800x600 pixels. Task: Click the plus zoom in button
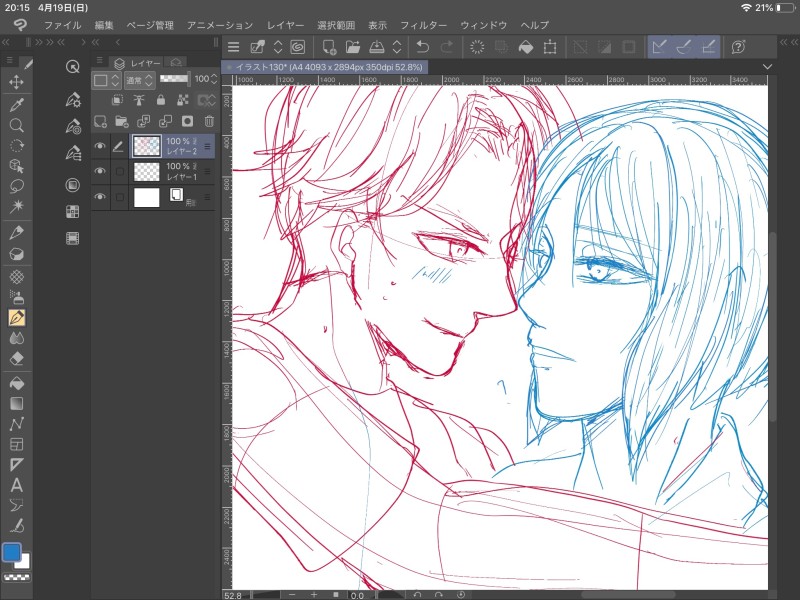[x=314, y=595]
